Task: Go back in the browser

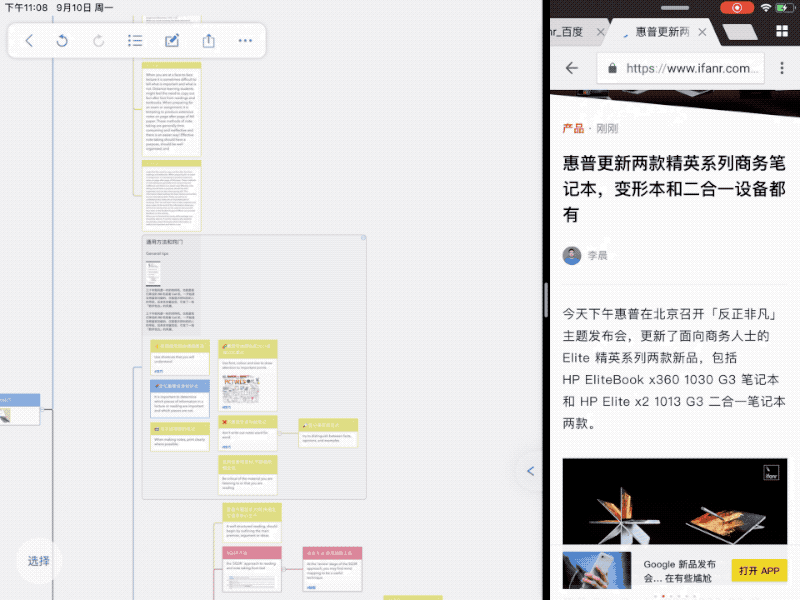Action: [572, 68]
